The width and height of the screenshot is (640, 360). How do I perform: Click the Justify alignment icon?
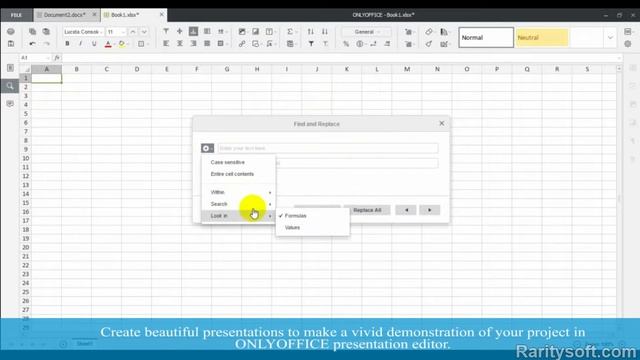pyautogui.click(x=207, y=43)
